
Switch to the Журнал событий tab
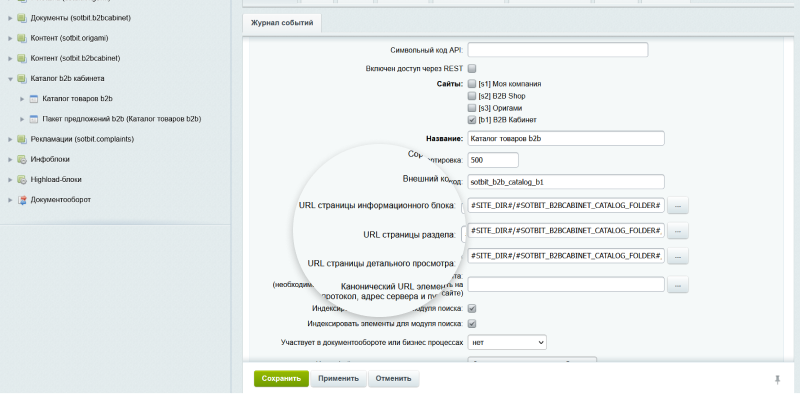282,22
